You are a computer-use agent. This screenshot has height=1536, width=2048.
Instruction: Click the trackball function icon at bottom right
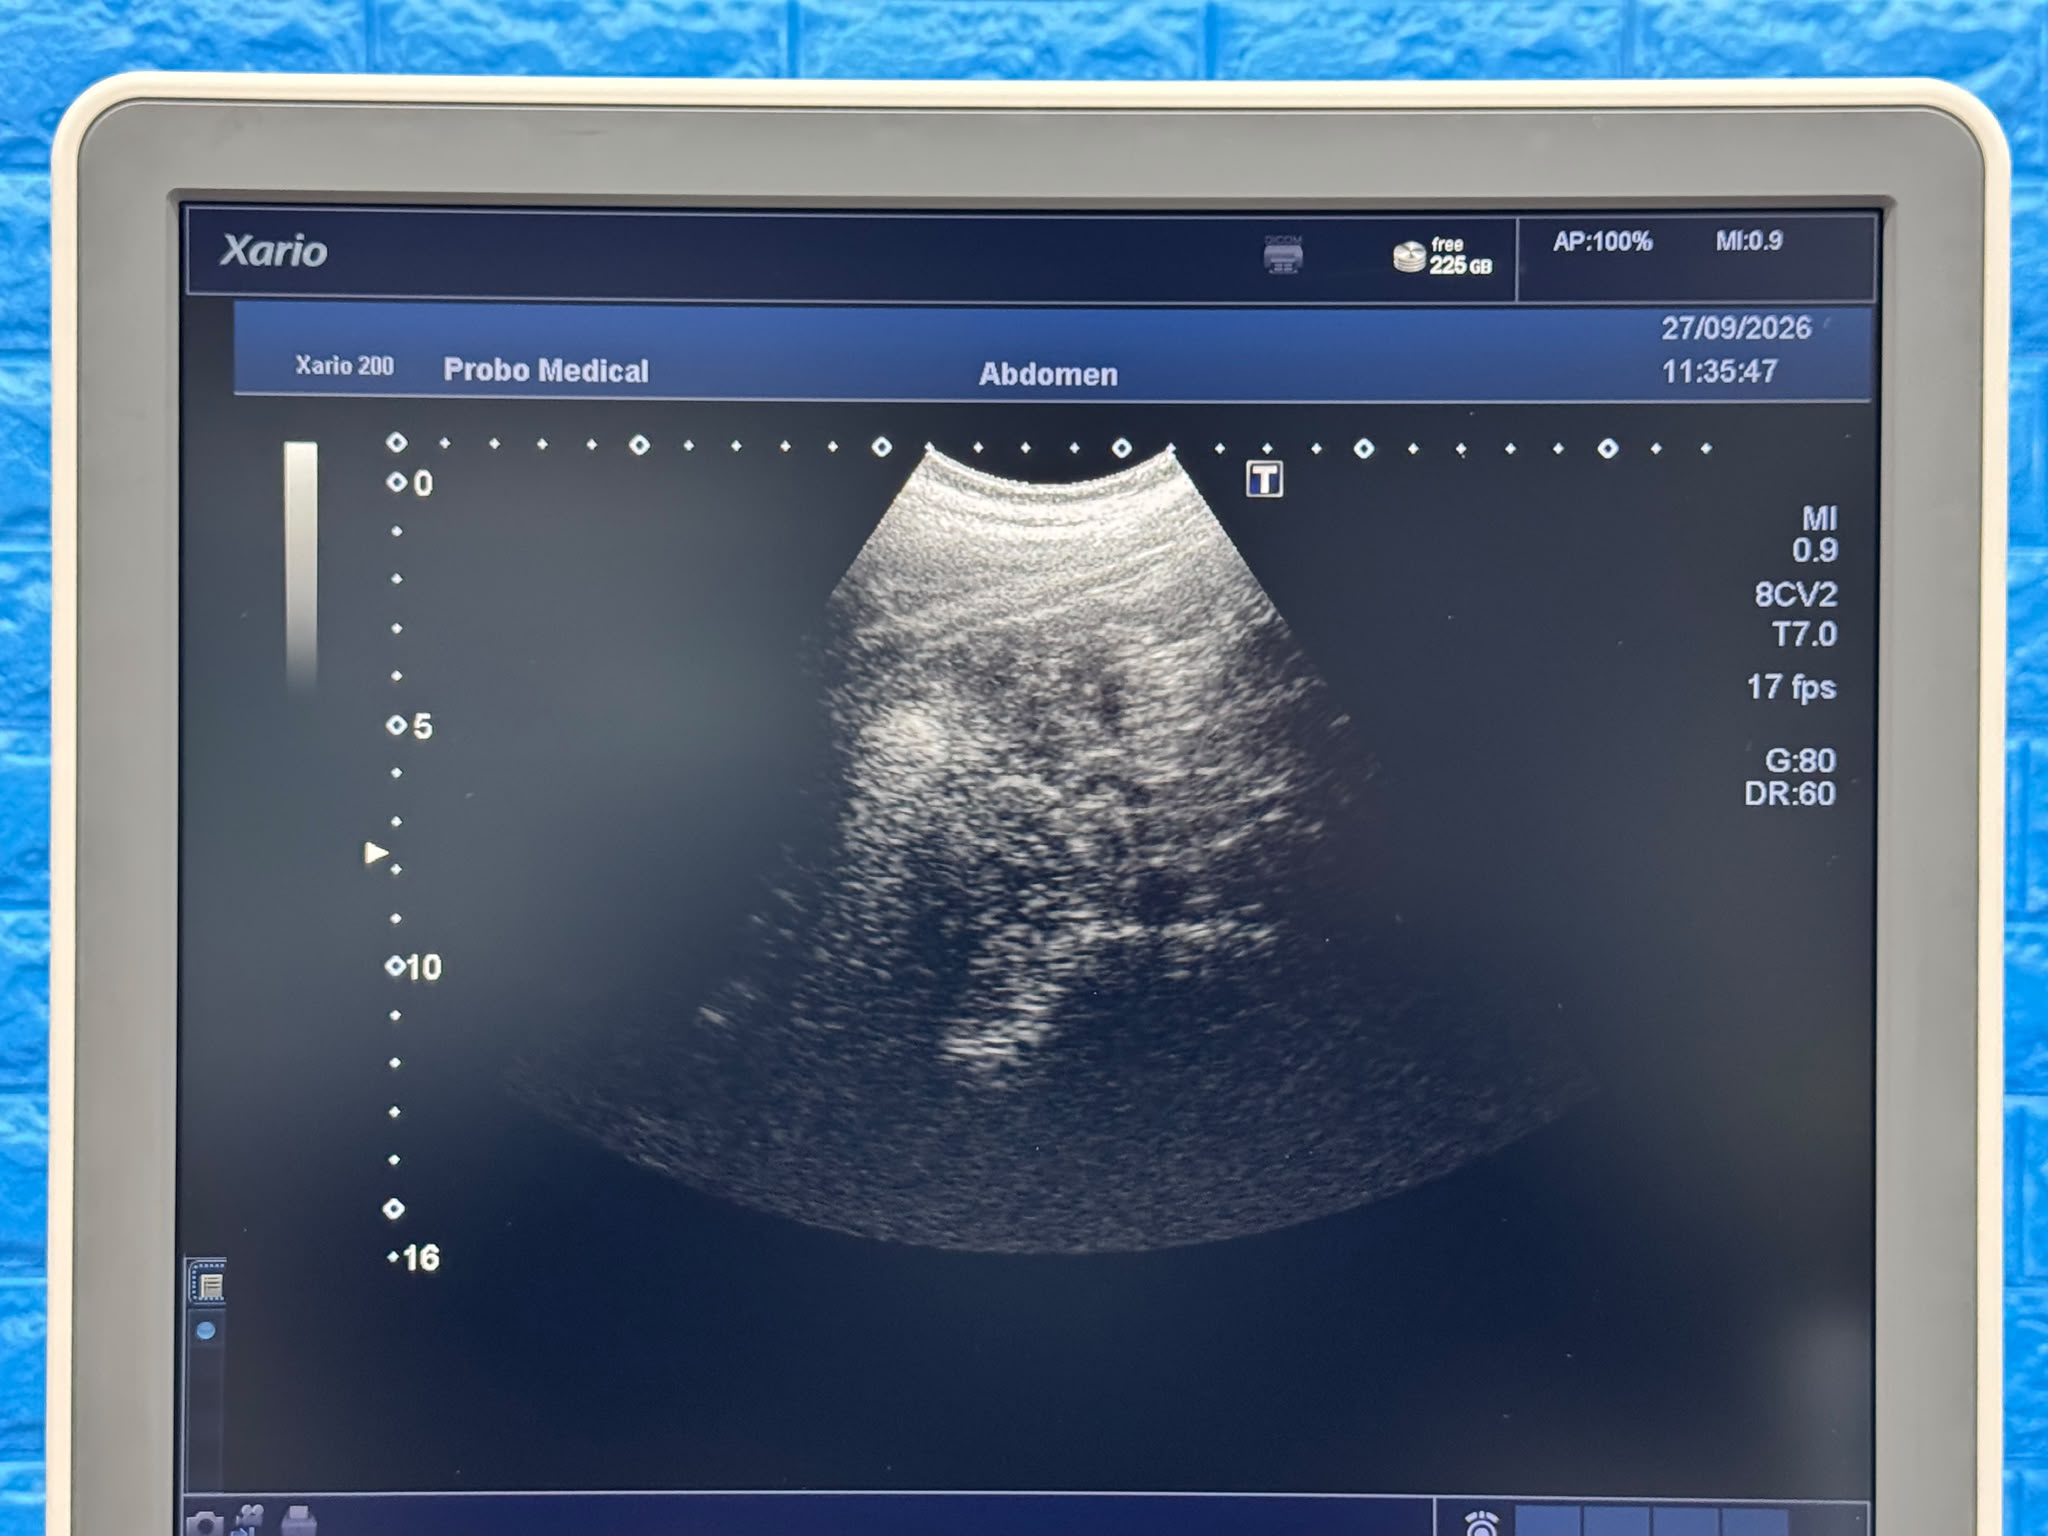(x=1481, y=1524)
